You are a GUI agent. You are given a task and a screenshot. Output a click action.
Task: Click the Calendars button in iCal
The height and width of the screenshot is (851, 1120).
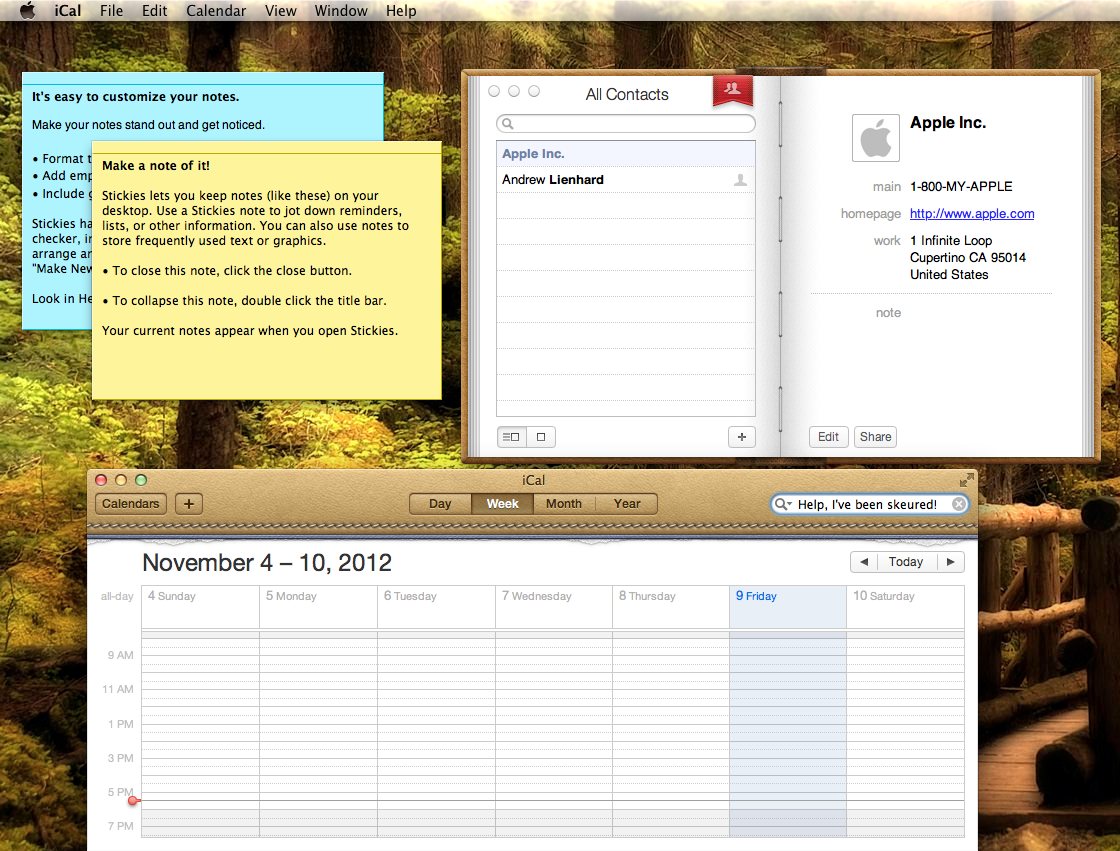pos(131,504)
